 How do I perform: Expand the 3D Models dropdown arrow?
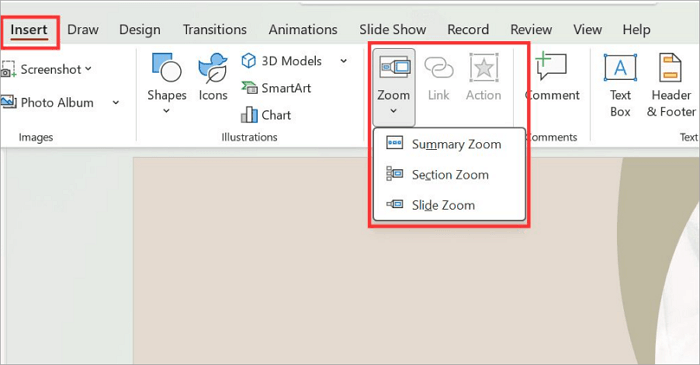coord(343,61)
